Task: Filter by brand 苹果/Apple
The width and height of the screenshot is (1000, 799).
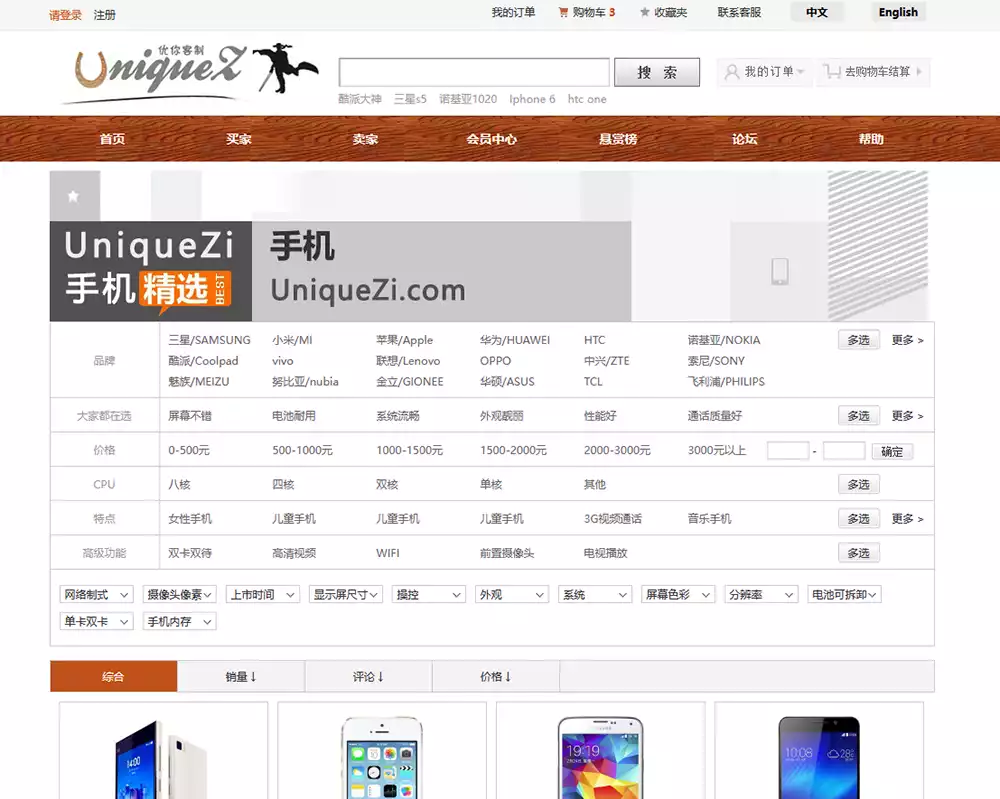Action: click(x=404, y=340)
